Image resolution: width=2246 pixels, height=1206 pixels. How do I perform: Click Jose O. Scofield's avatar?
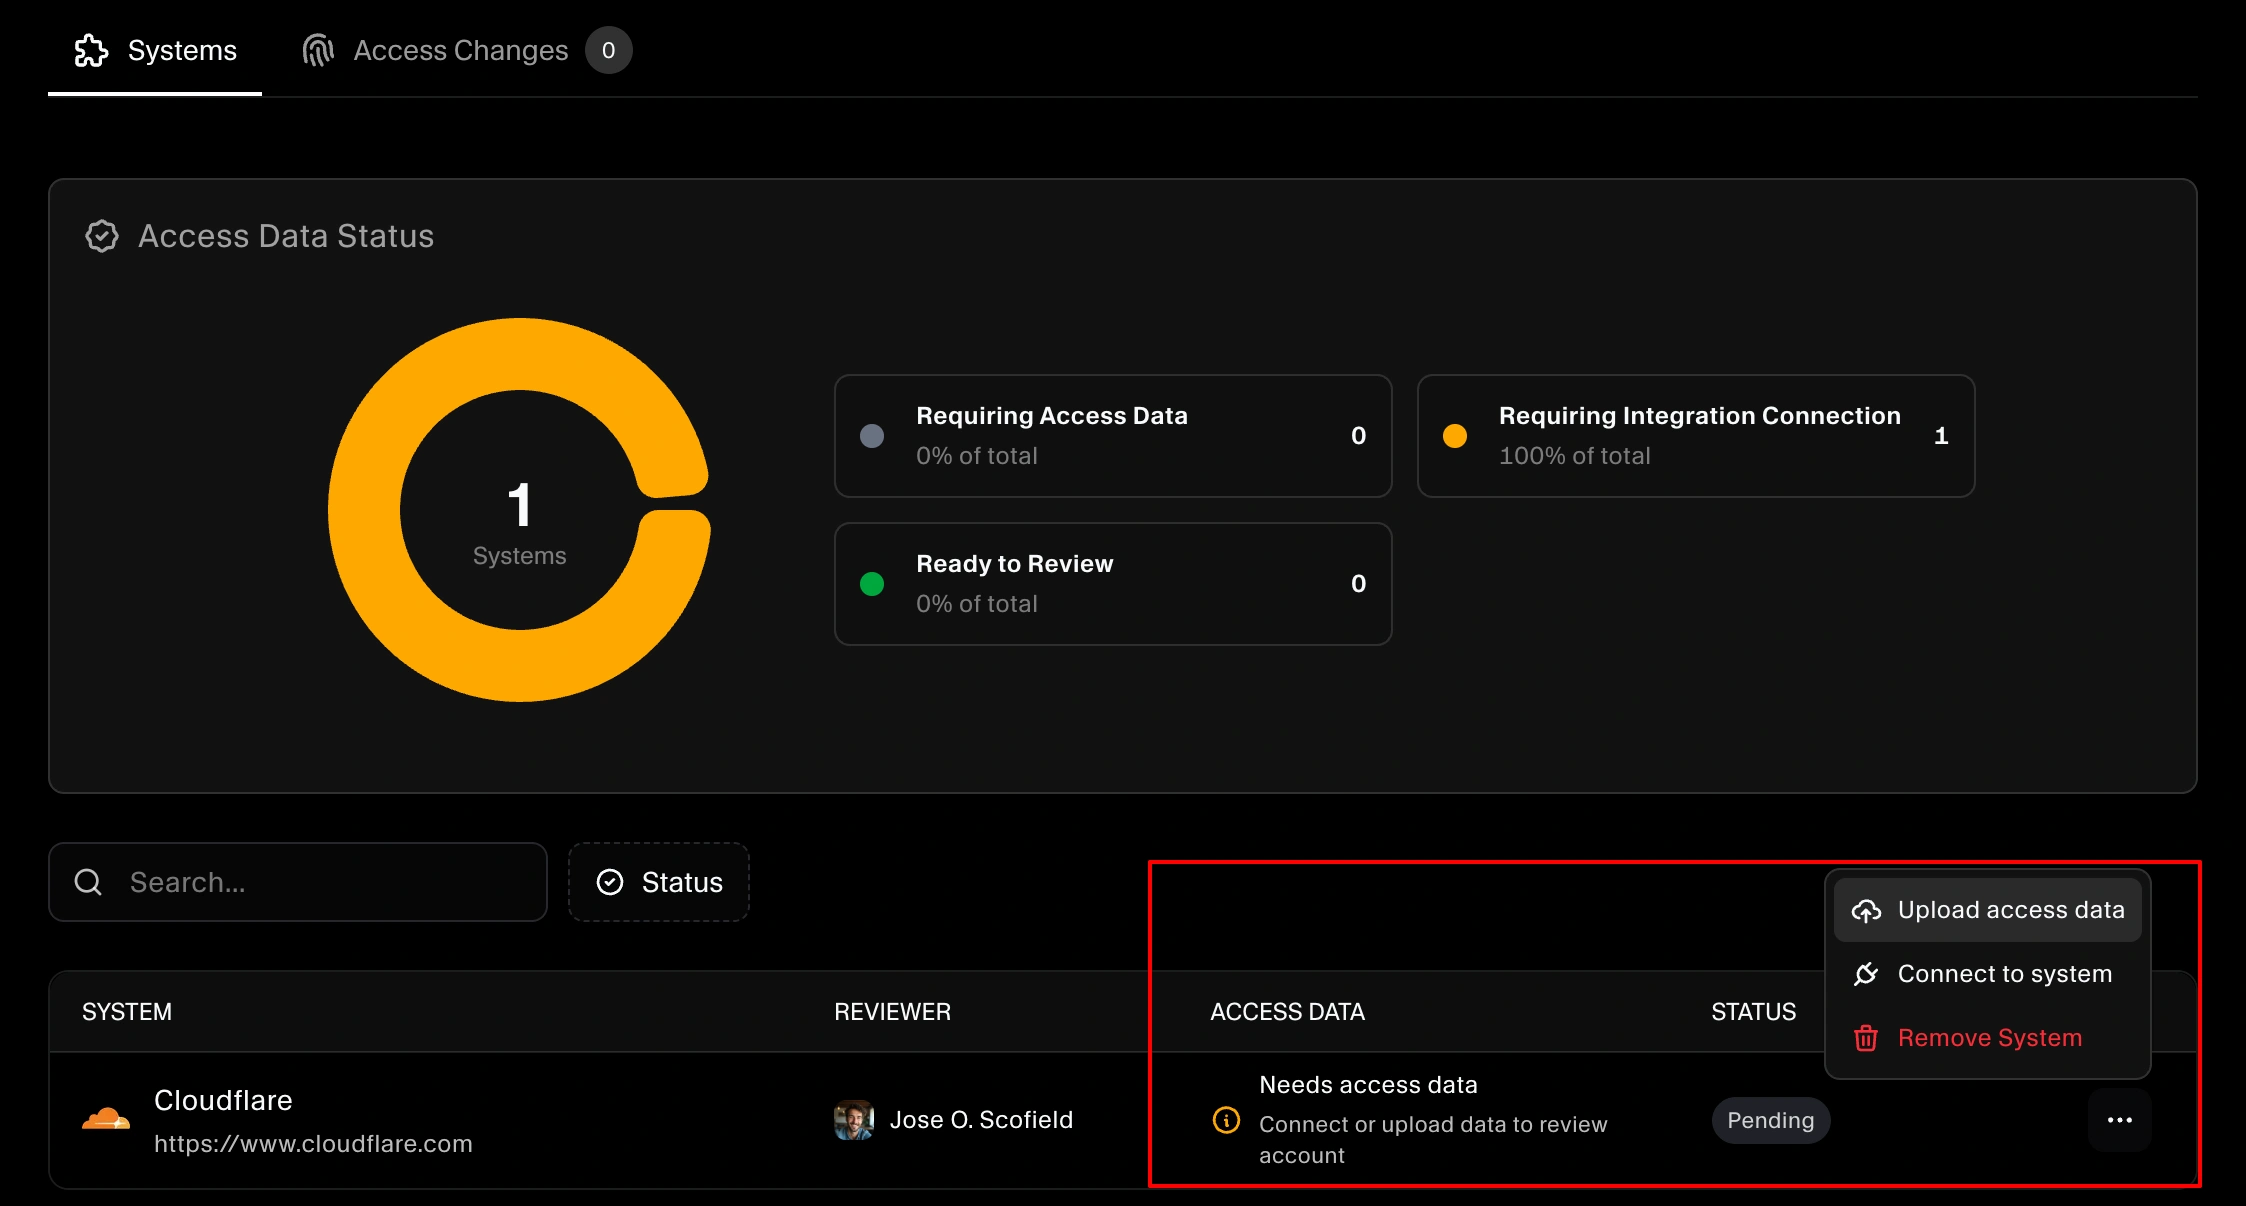pos(854,1120)
